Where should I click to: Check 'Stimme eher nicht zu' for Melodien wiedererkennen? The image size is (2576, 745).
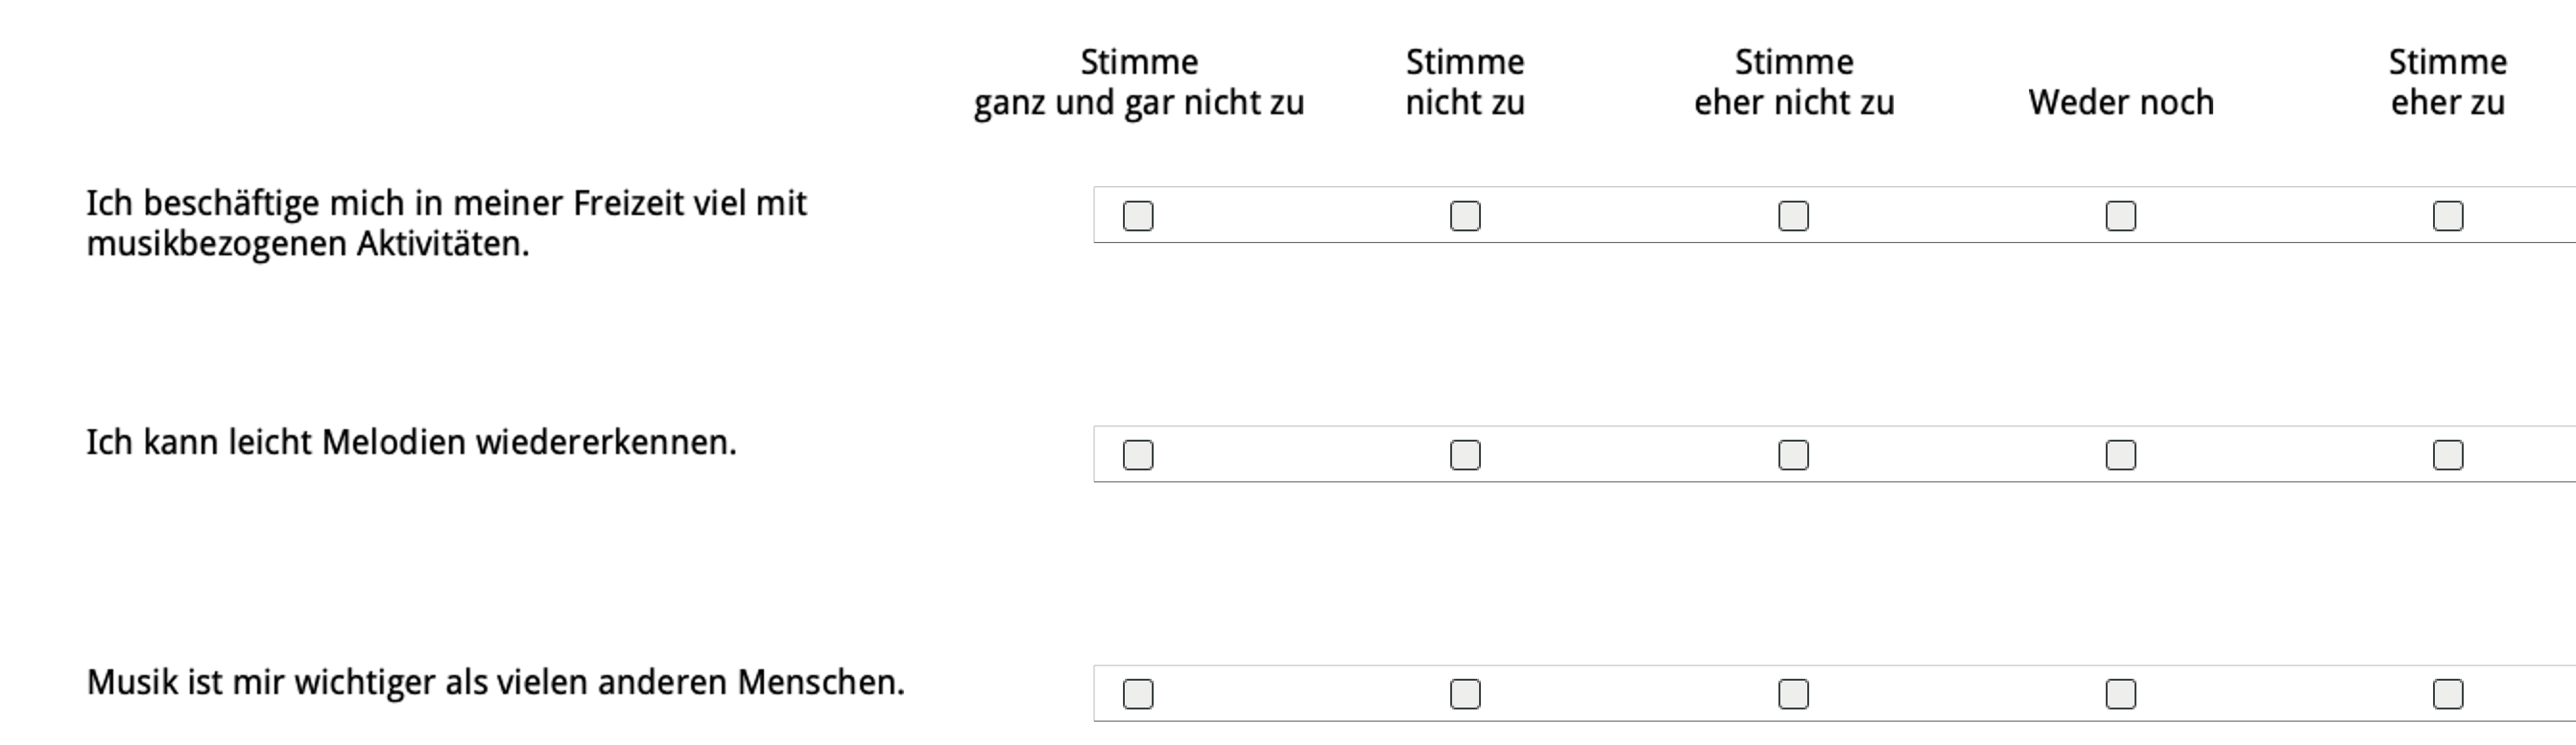tap(1793, 456)
